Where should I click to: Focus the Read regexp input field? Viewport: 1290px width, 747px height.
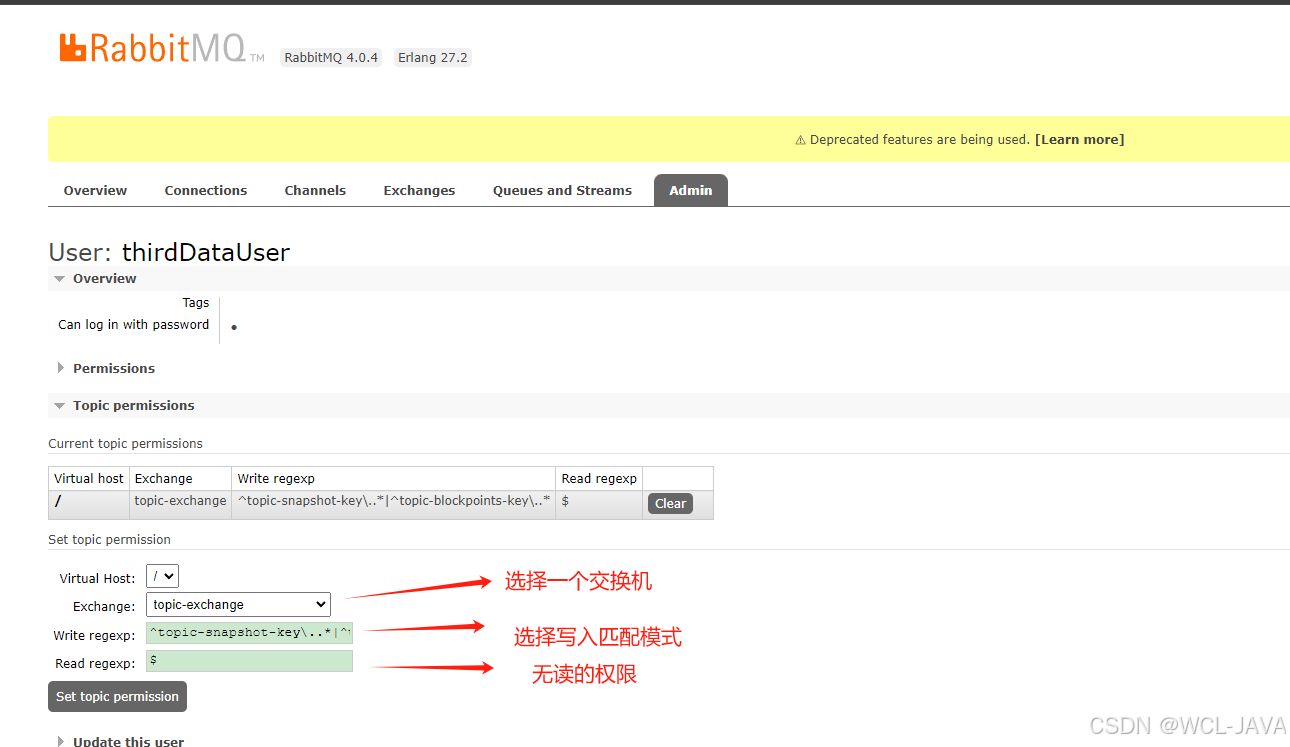click(x=249, y=661)
